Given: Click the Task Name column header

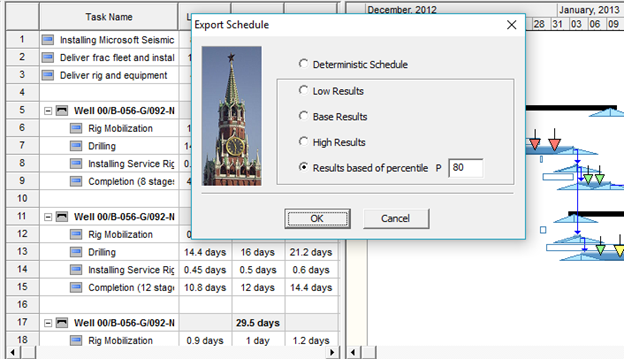Looking at the screenshot, I should (109, 17).
